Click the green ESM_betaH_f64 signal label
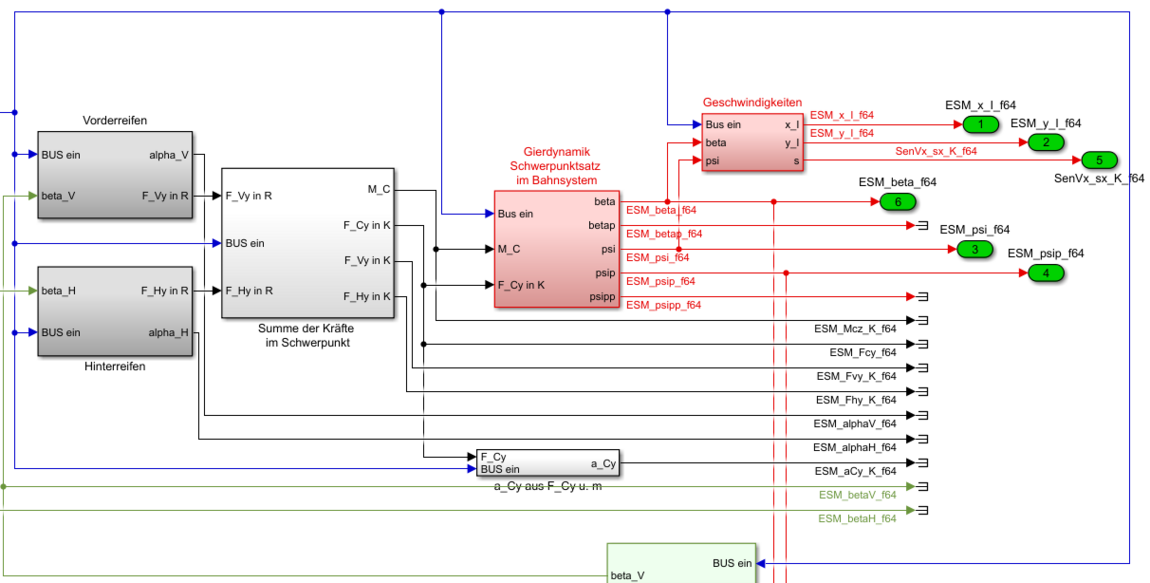1150x583 pixels. click(x=857, y=518)
